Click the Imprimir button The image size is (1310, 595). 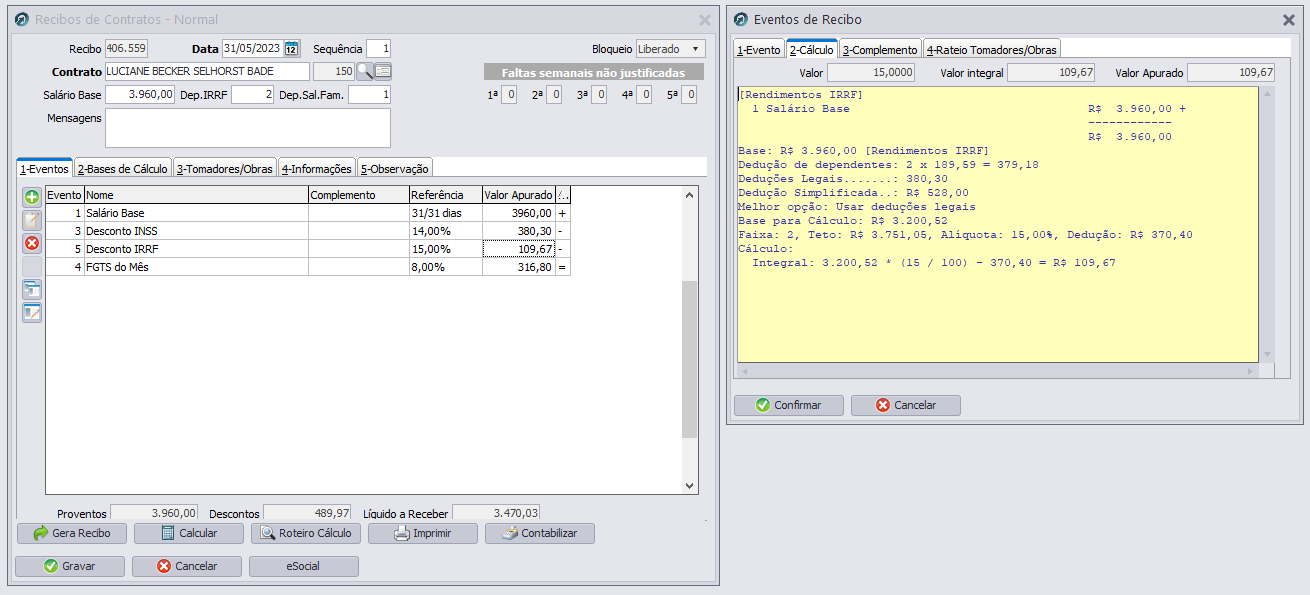click(x=422, y=533)
